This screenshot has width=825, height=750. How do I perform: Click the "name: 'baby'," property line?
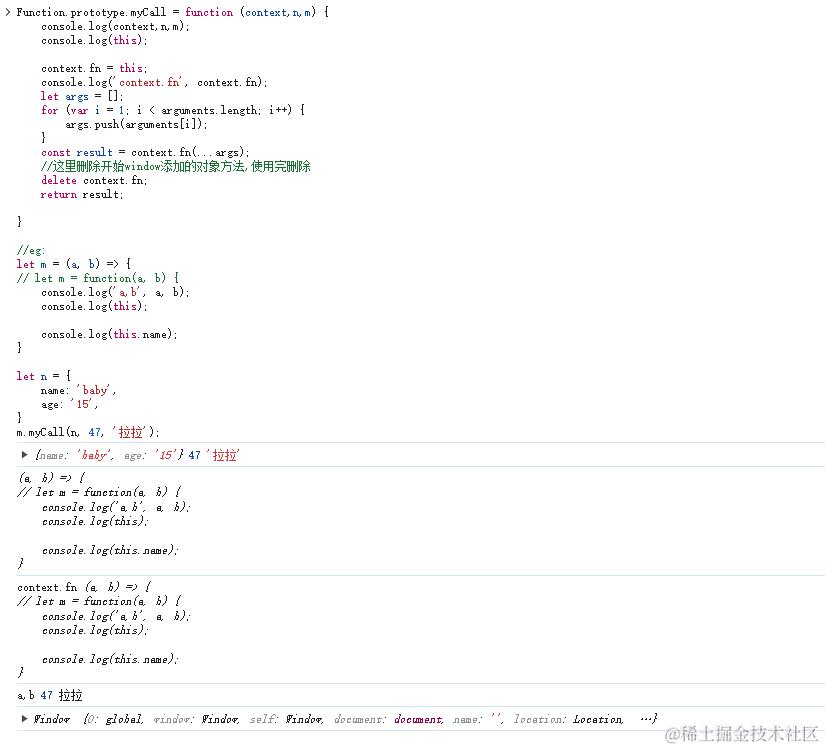(x=78, y=391)
